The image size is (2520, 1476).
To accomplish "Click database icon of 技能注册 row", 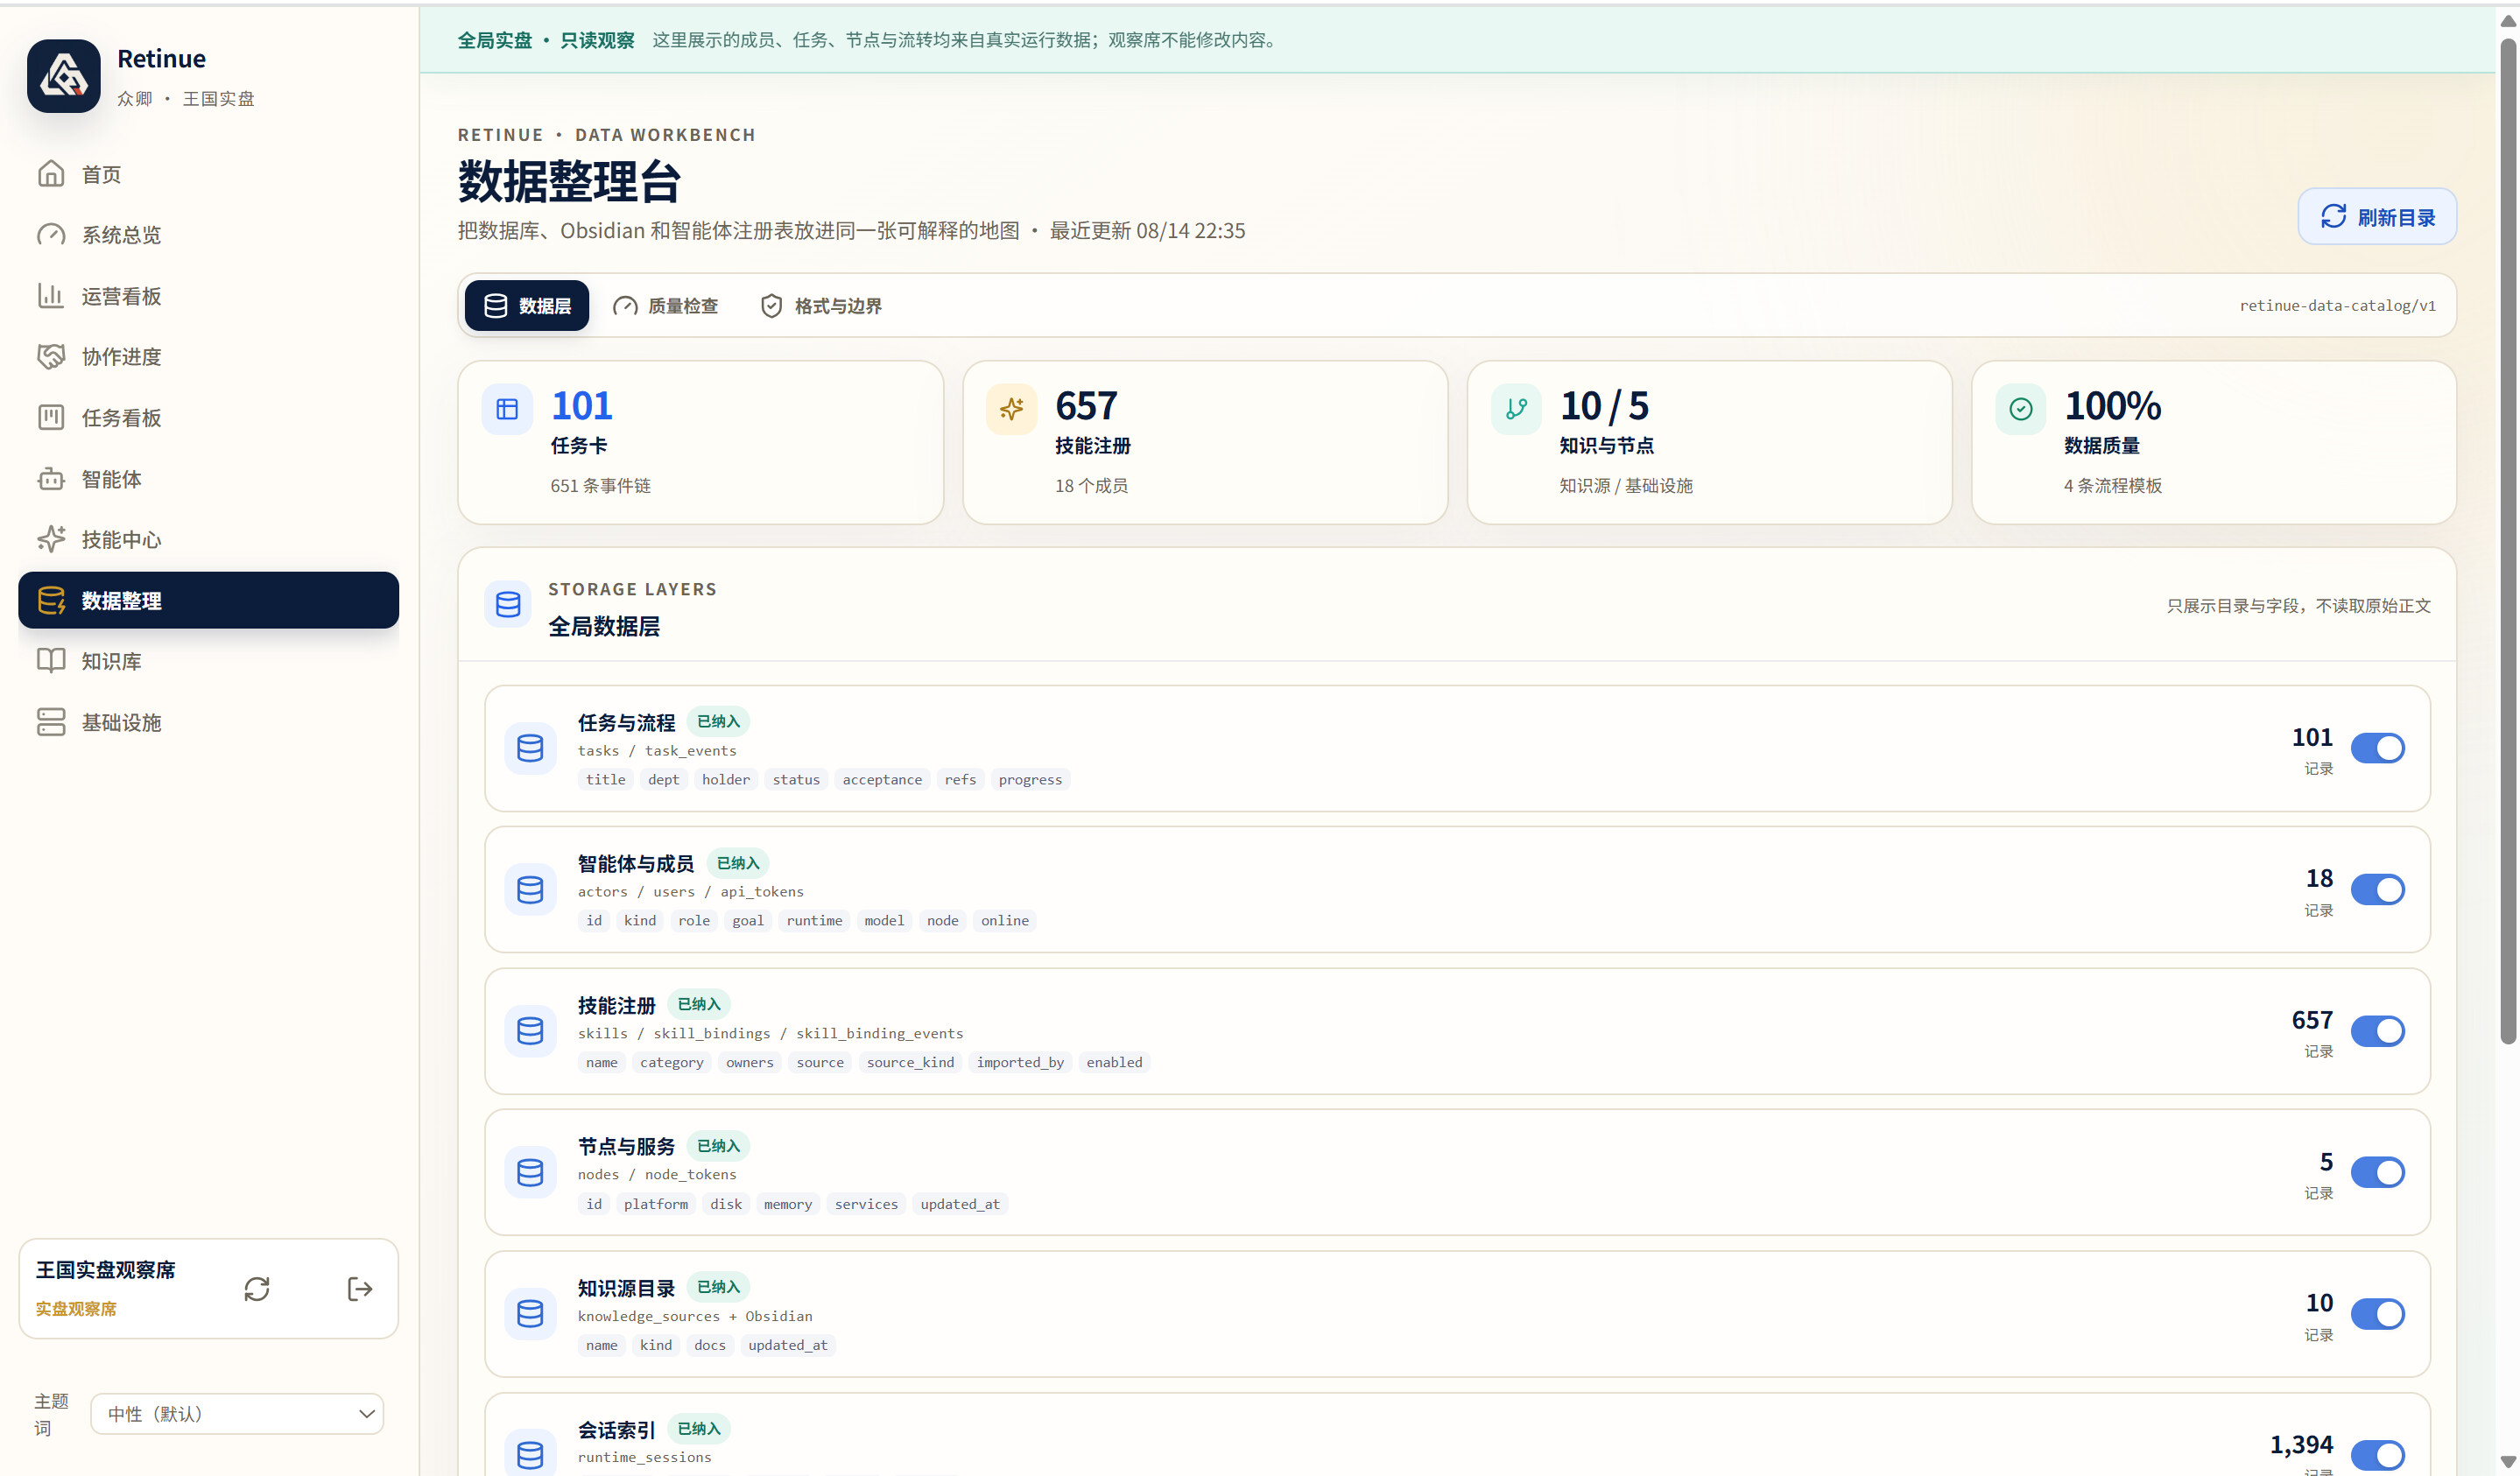I will click(x=530, y=1031).
